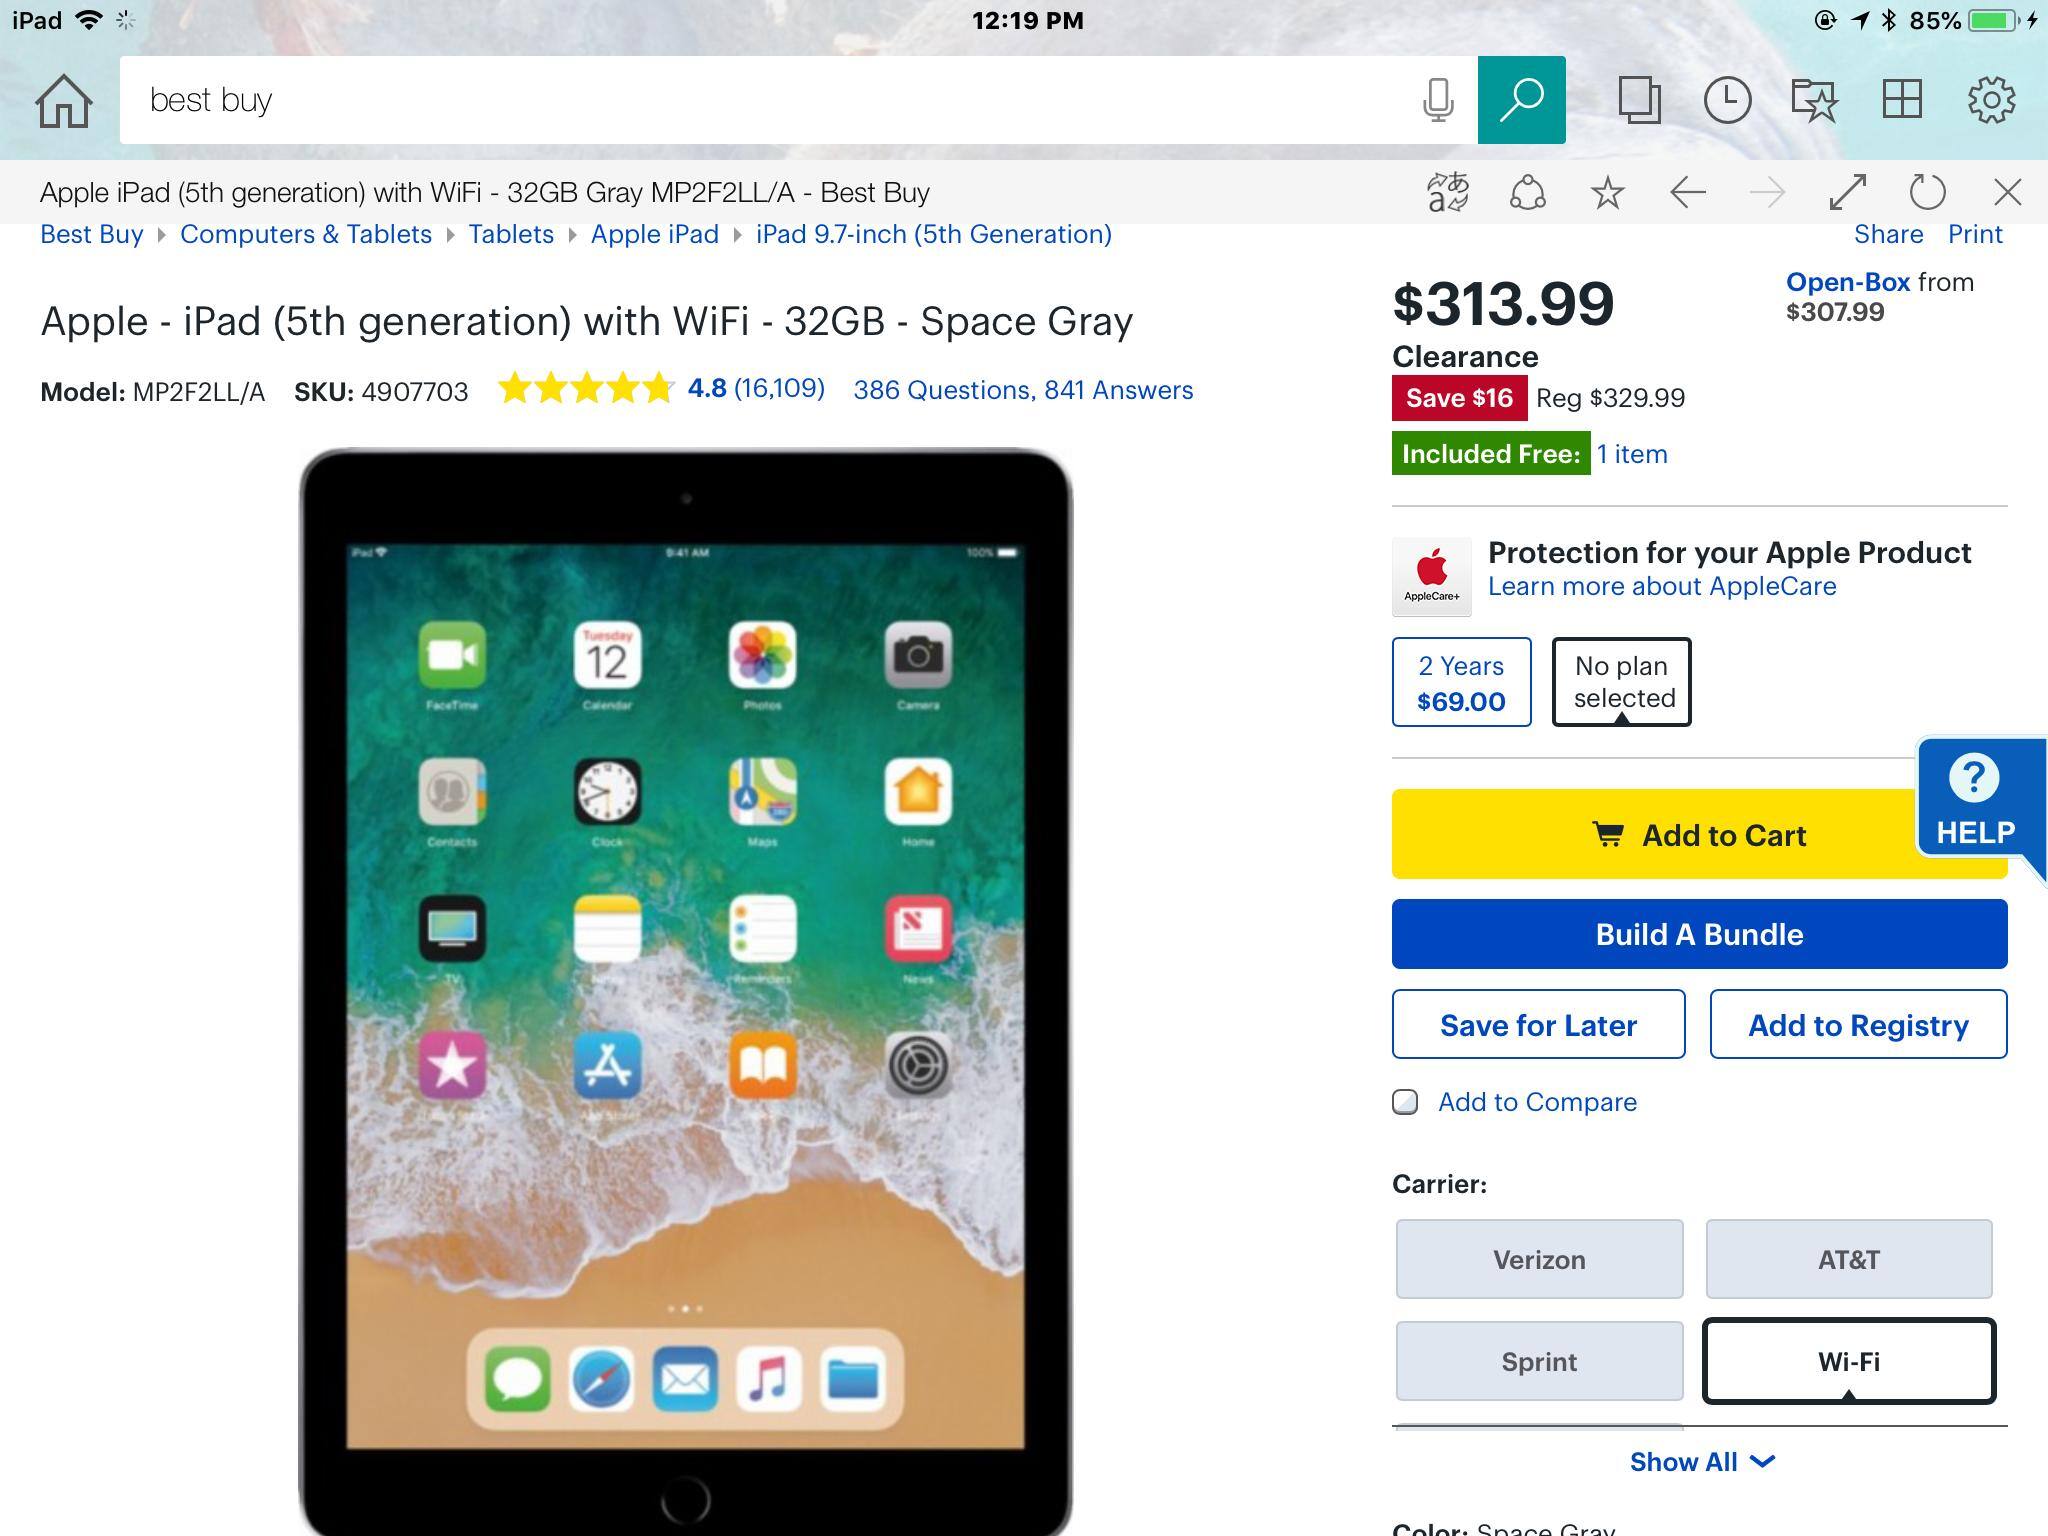
Task: Select the 2 Years $69.00 plan
Action: pos(1461,682)
